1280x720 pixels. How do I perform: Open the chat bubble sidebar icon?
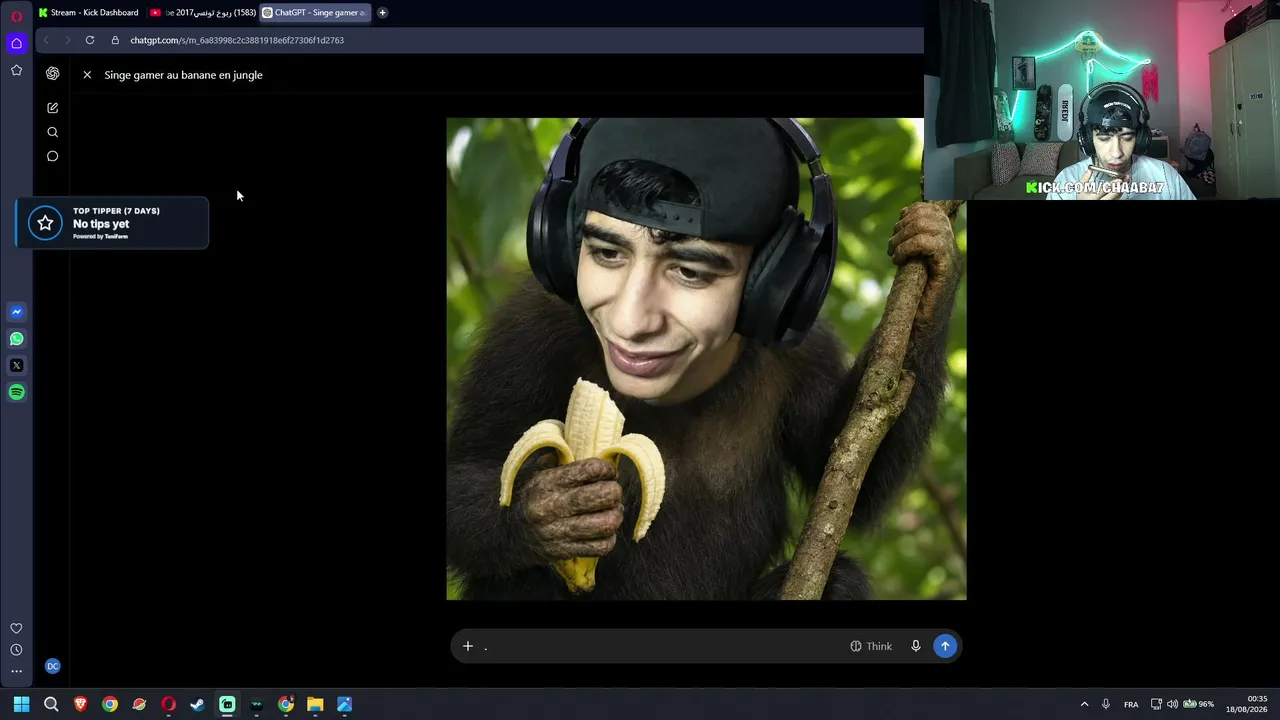pyautogui.click(x=52, y=156)
